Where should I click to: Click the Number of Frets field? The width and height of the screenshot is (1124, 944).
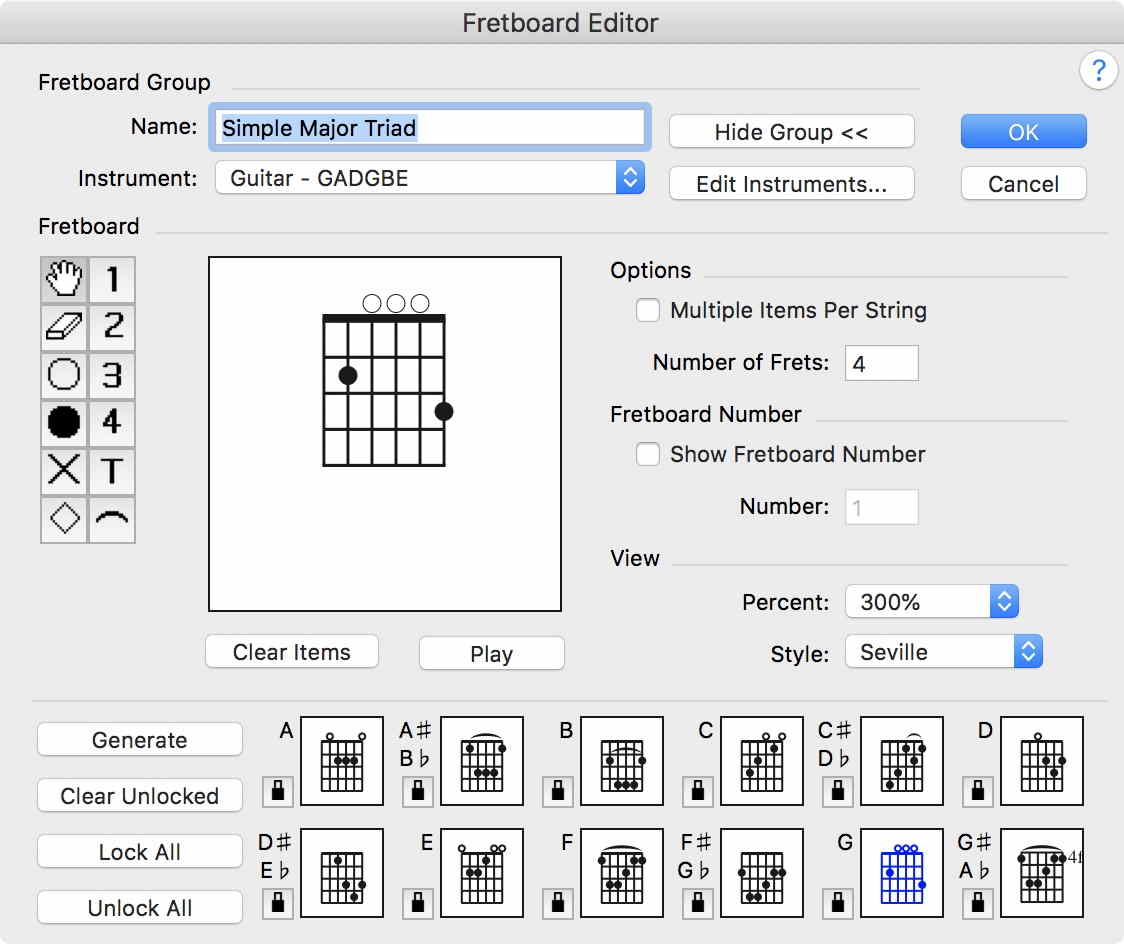click(x=881, y=363)
